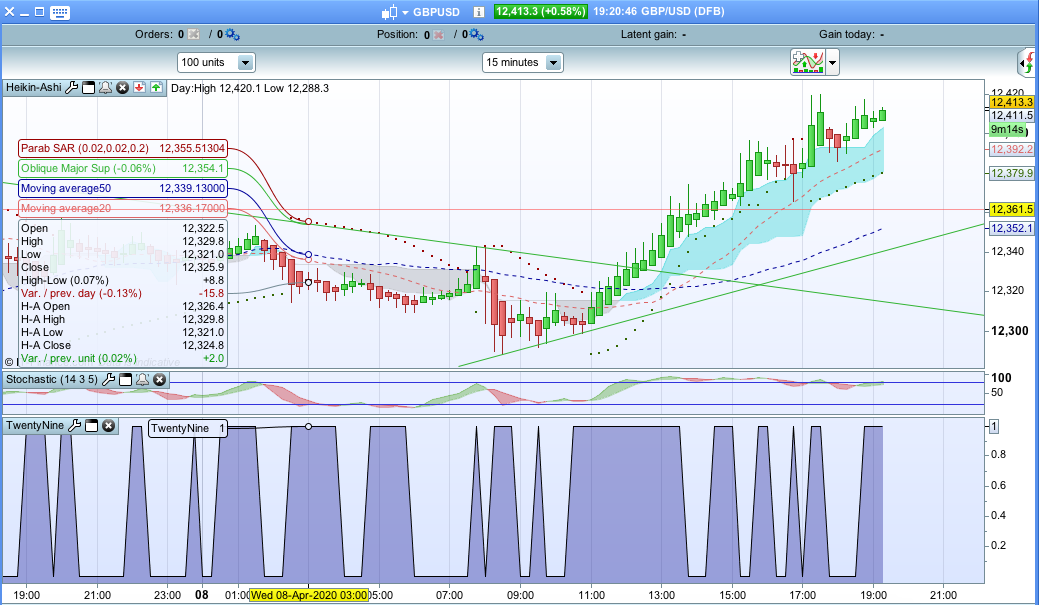Select the Moving average50 legend label
This screenshot has height=605, width=1039.
click(x=123, y=188)
